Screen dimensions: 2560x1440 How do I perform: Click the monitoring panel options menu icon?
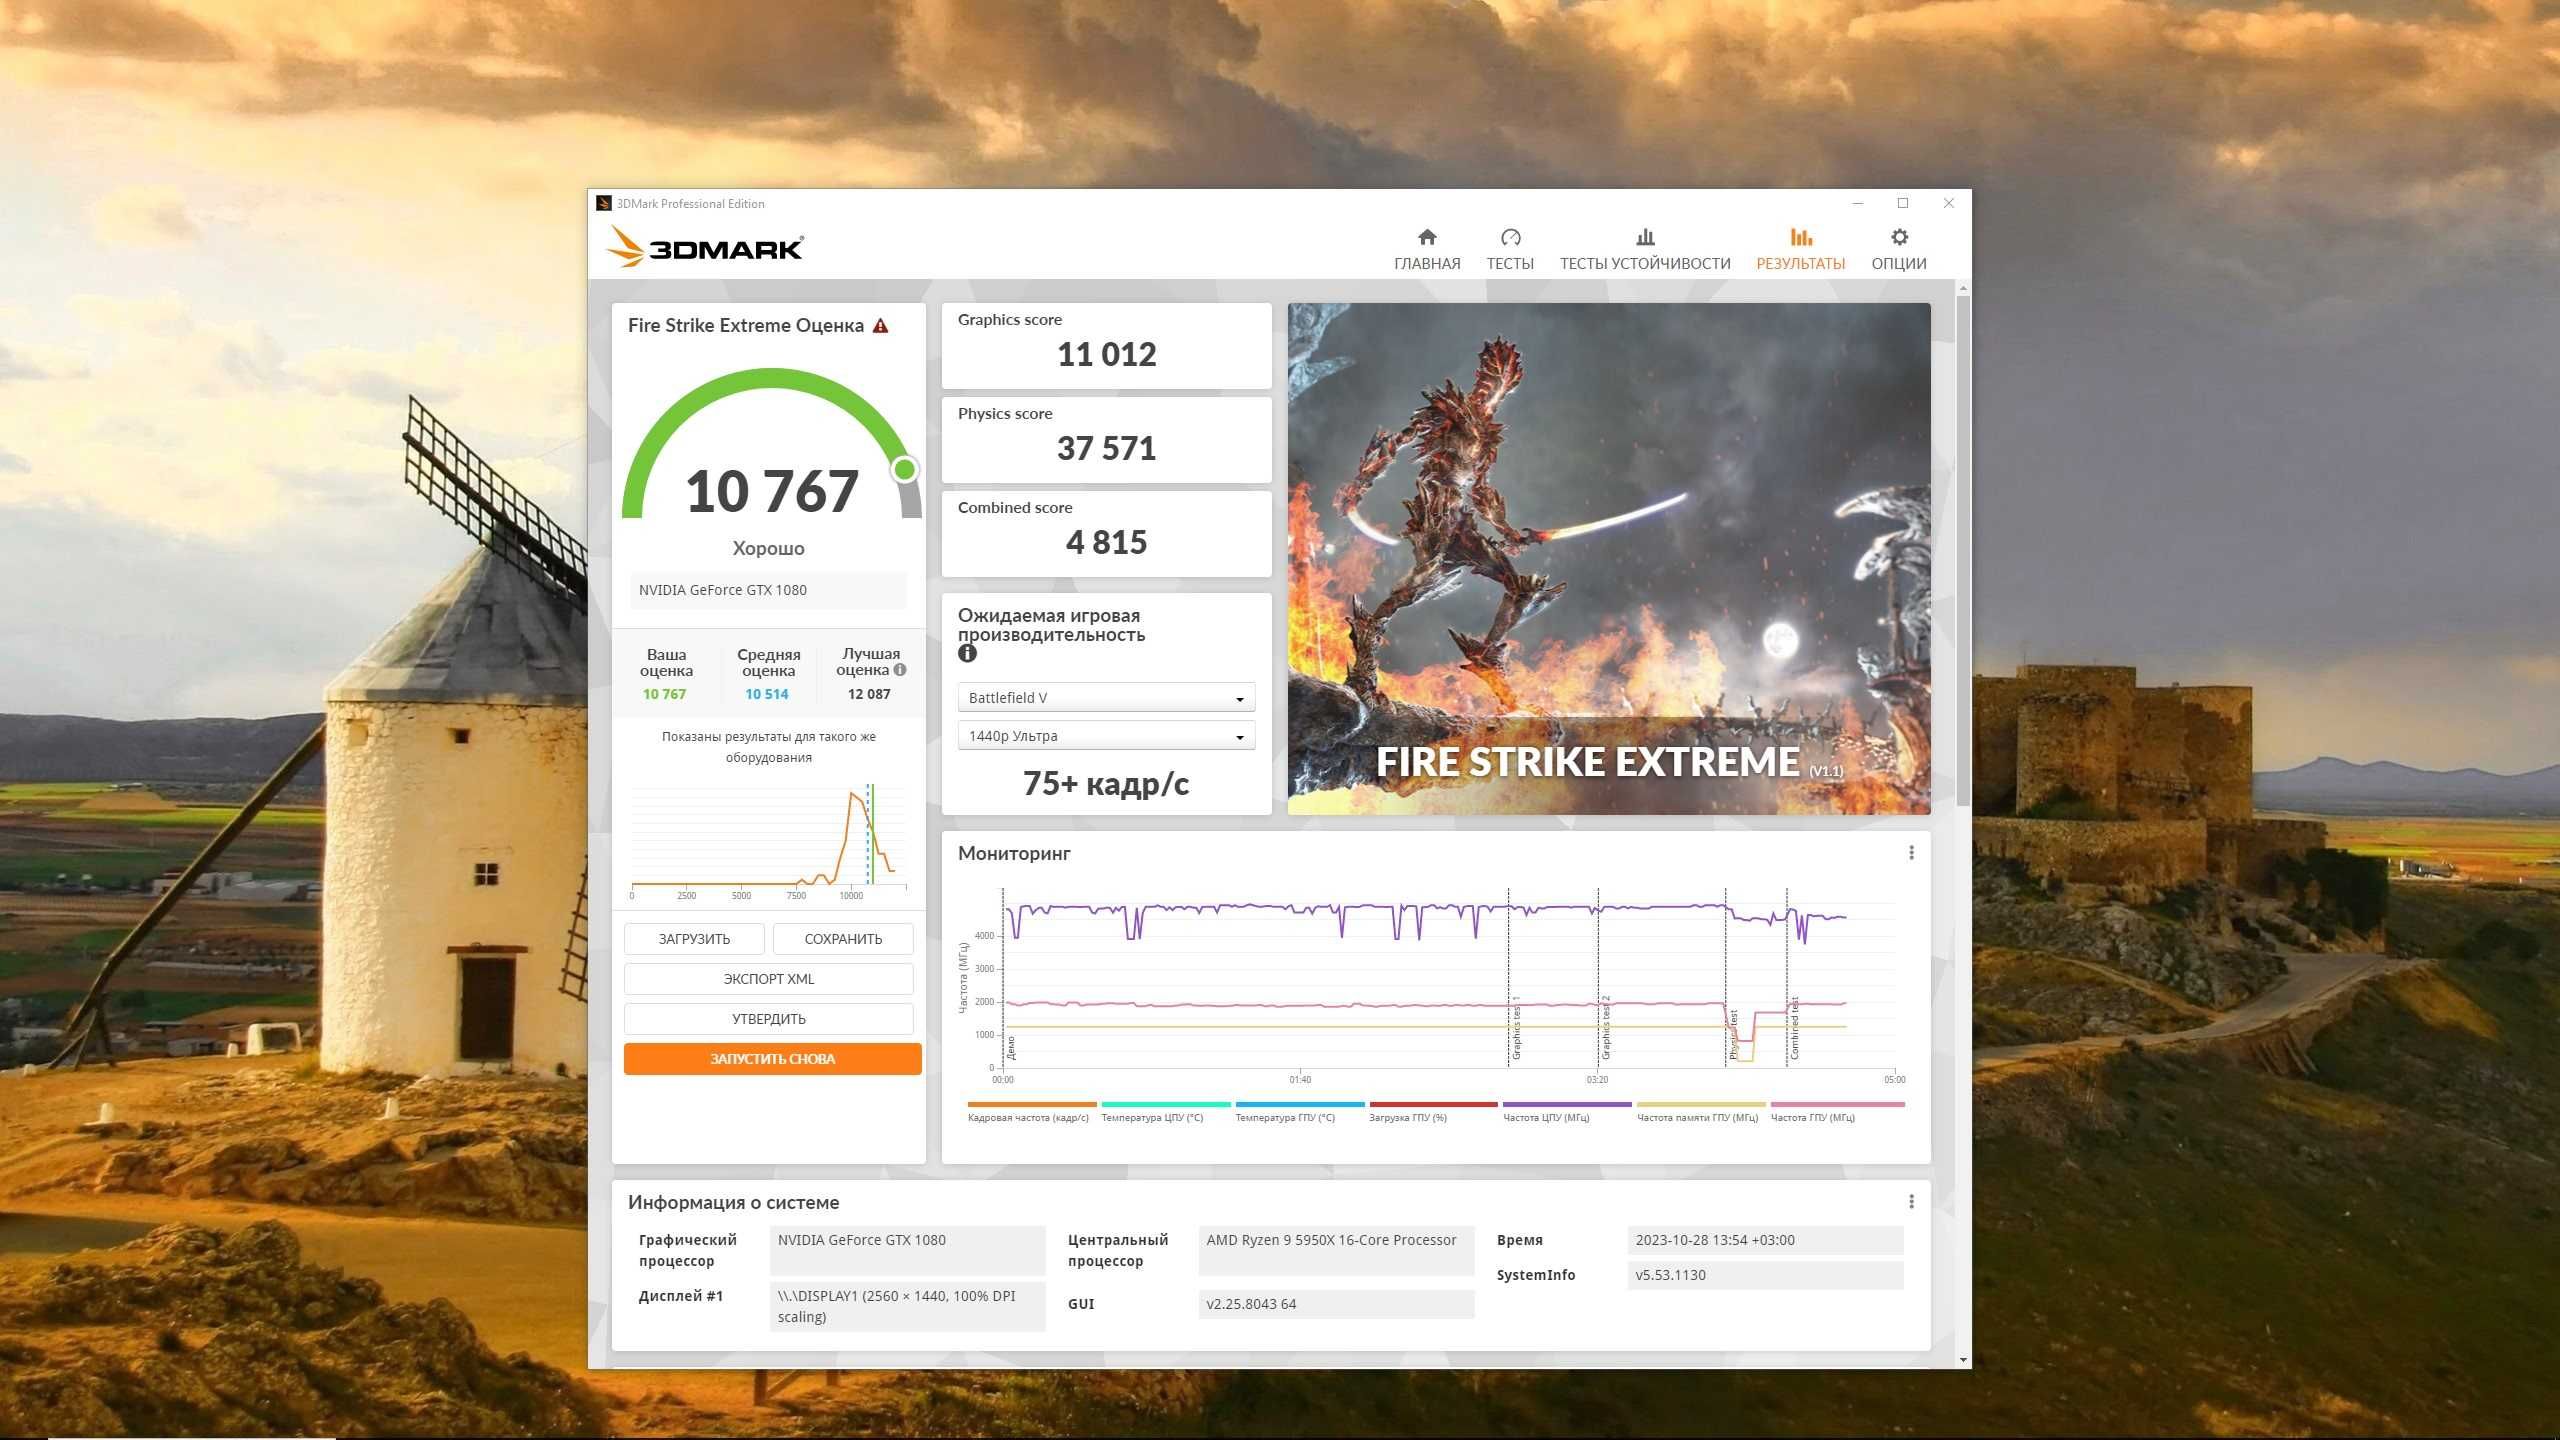pos(1911,853)
